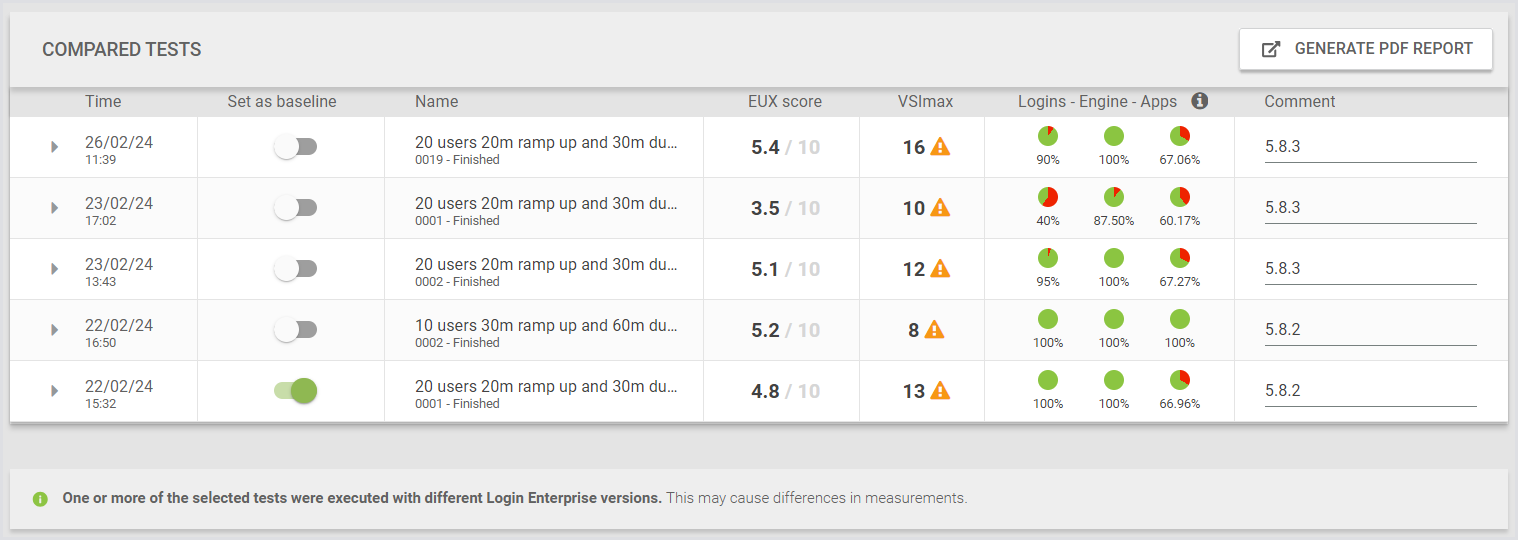
Task: Click VSImax warning icon for 26/02/24 test
Action: (940, 147)
